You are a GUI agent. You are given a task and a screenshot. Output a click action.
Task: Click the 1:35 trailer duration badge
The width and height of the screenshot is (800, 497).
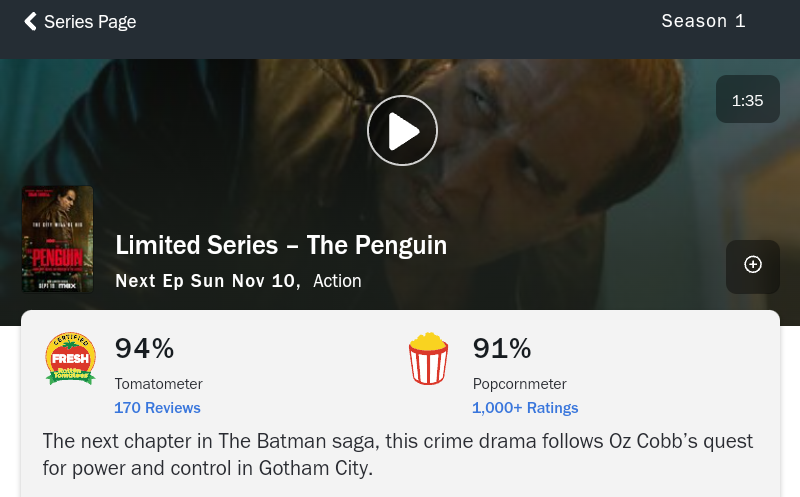coord(747,100)
